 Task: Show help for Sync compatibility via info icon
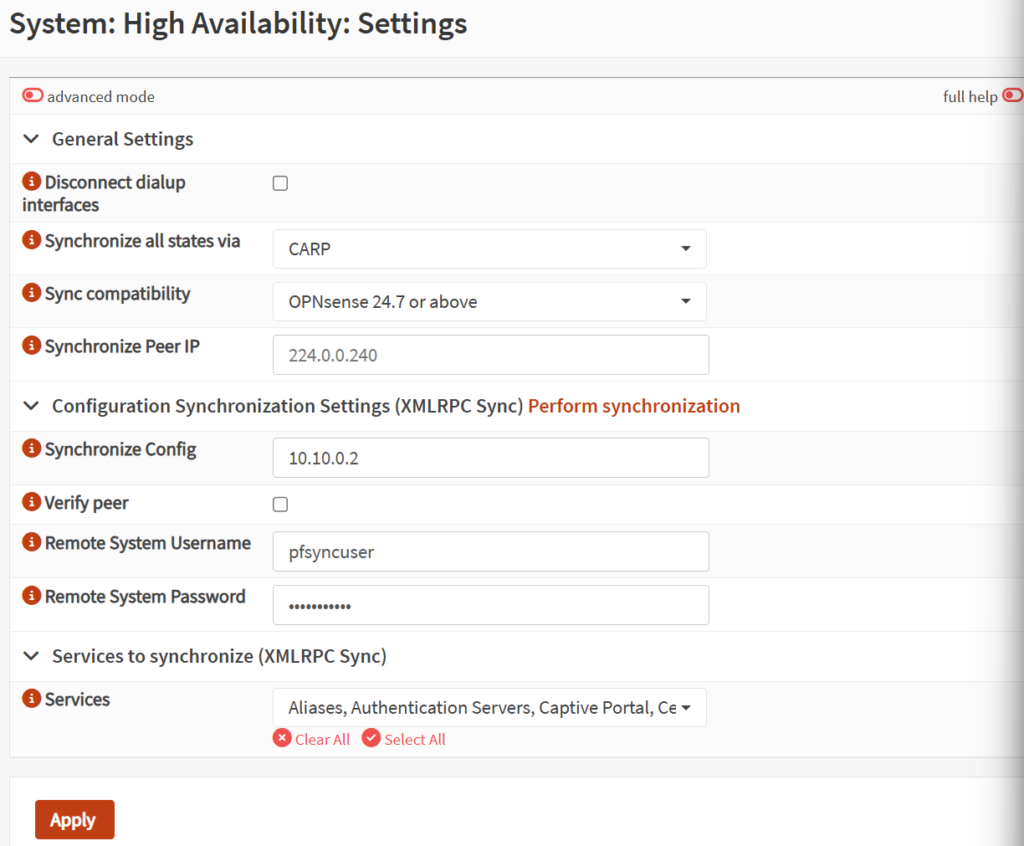tap(32, 294)
